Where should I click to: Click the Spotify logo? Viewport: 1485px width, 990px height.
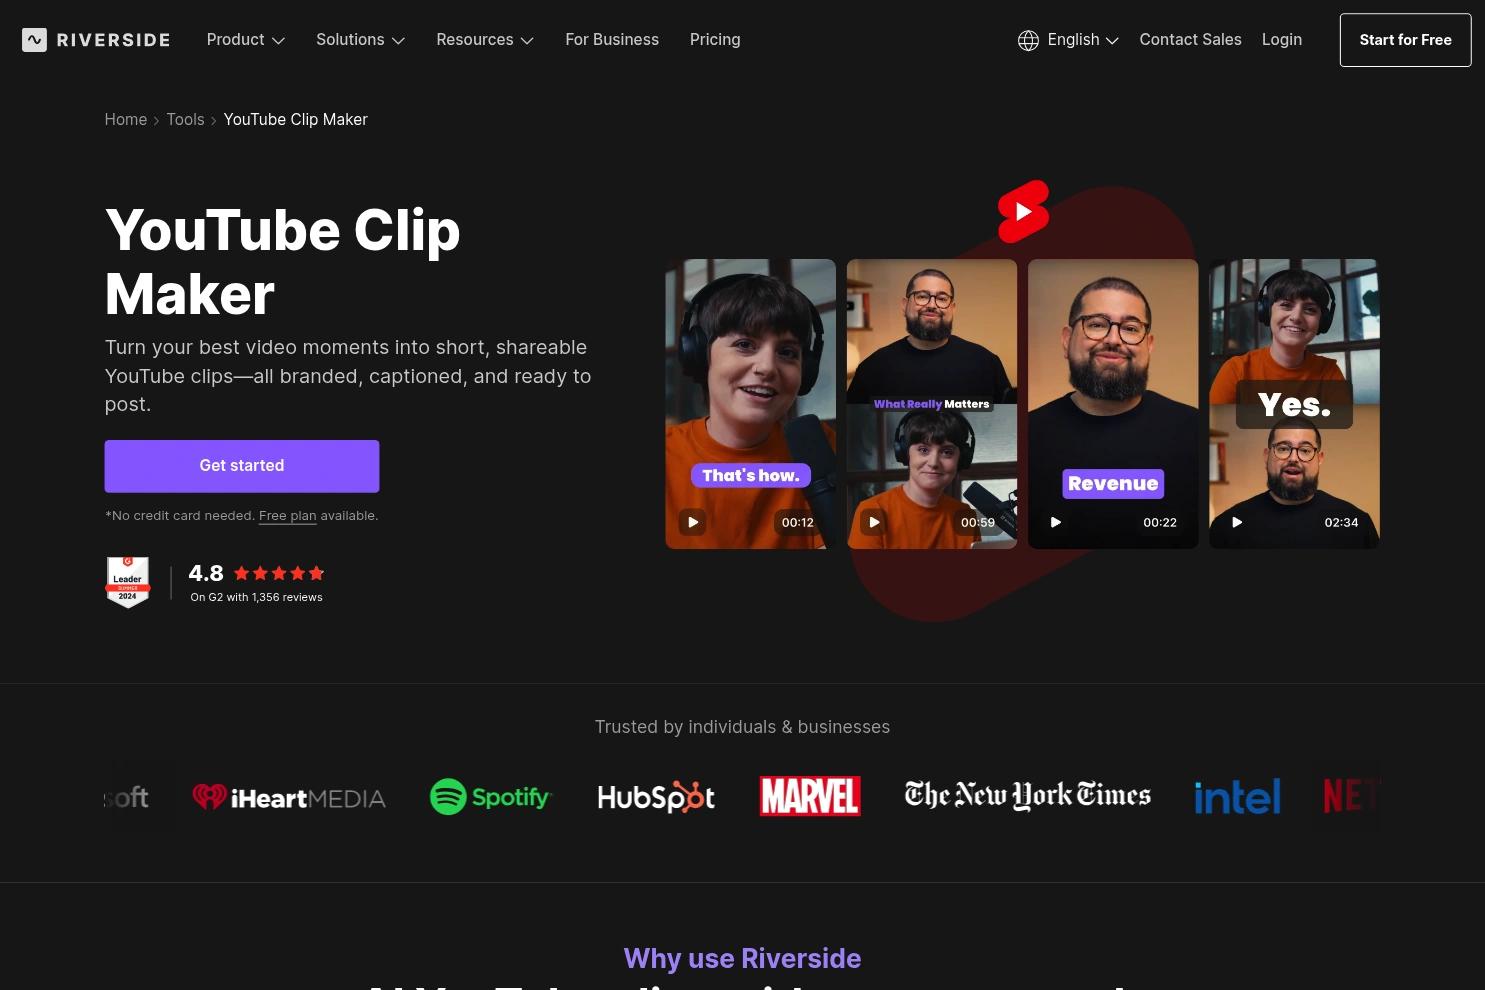pyautogui.click(x=490, y=797)
